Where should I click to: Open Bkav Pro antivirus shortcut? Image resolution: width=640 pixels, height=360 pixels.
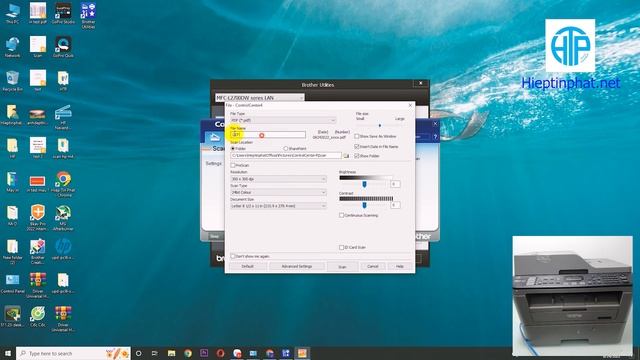38,218
